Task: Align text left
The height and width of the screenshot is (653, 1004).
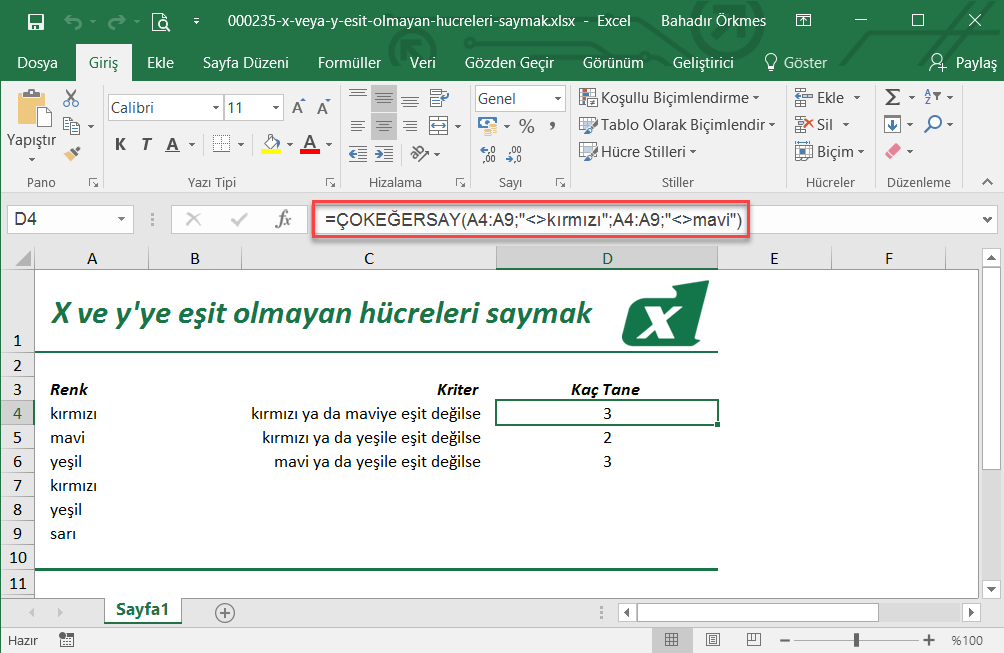Action: pyautogui.click(x=358, y=126)
